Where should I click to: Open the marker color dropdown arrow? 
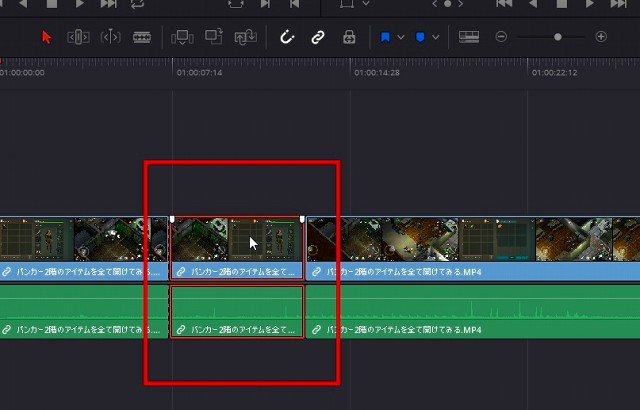436,37
